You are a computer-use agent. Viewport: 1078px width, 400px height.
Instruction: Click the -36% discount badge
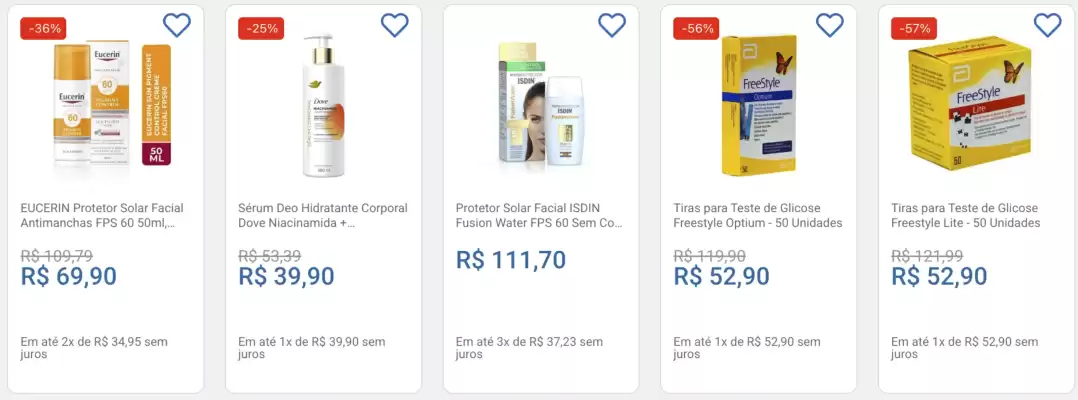click(x=44, y=29)
